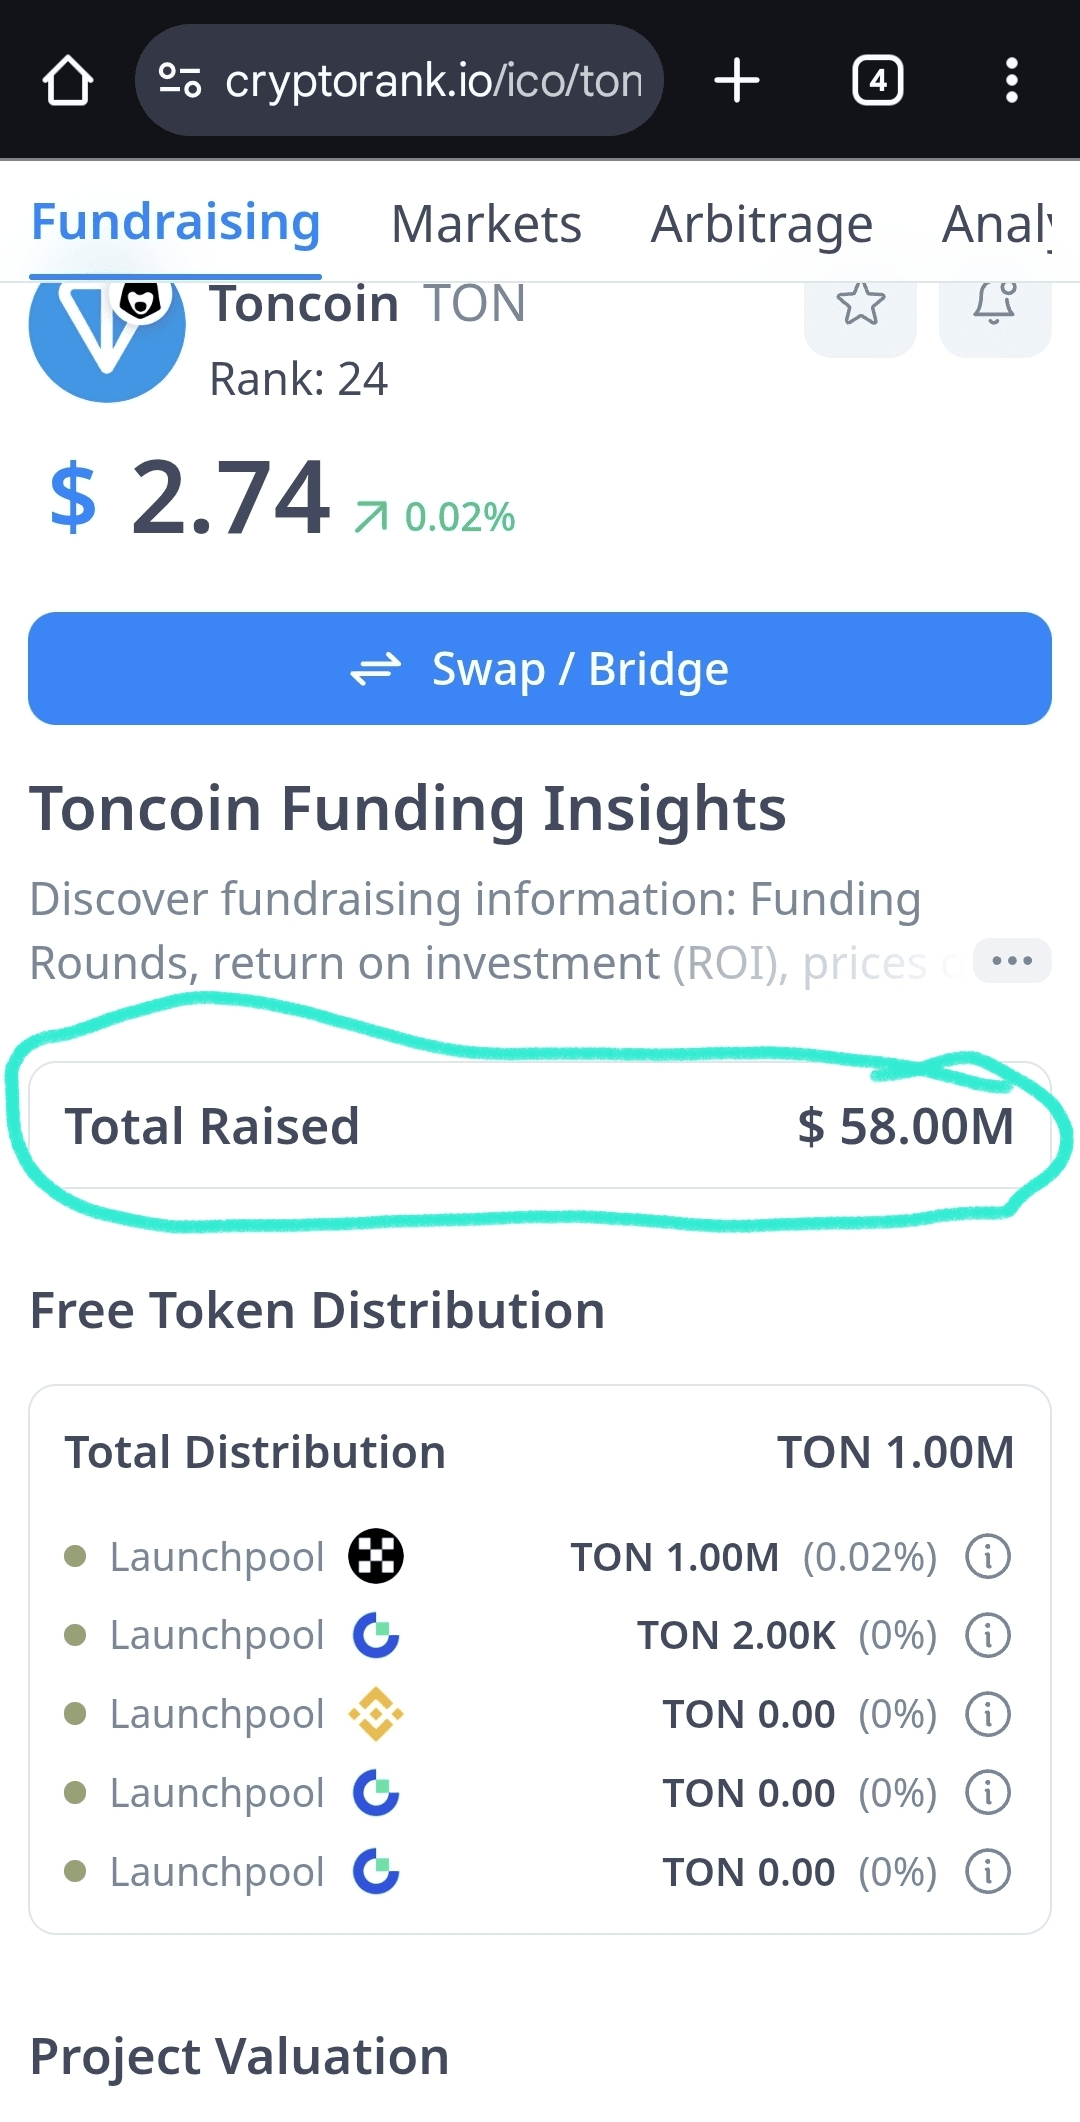Viewport: 1080px width, 2122px height.
Task: Switch to the Markets tab
Action: pyautogui.click(x=486, y=224)
